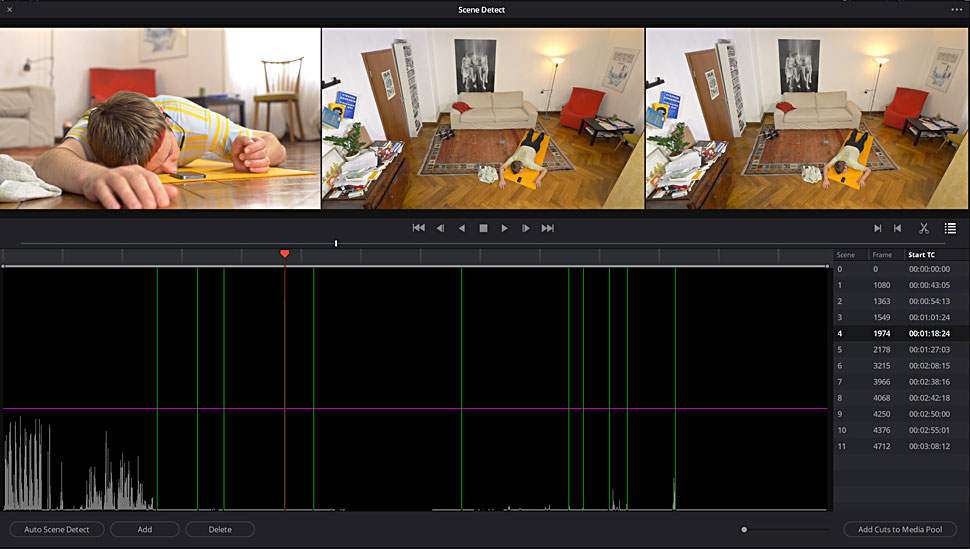Screen dimensions: 970x549
Task: Select scene 10 row with frame 4376
Action: click(x=901, y=430)
